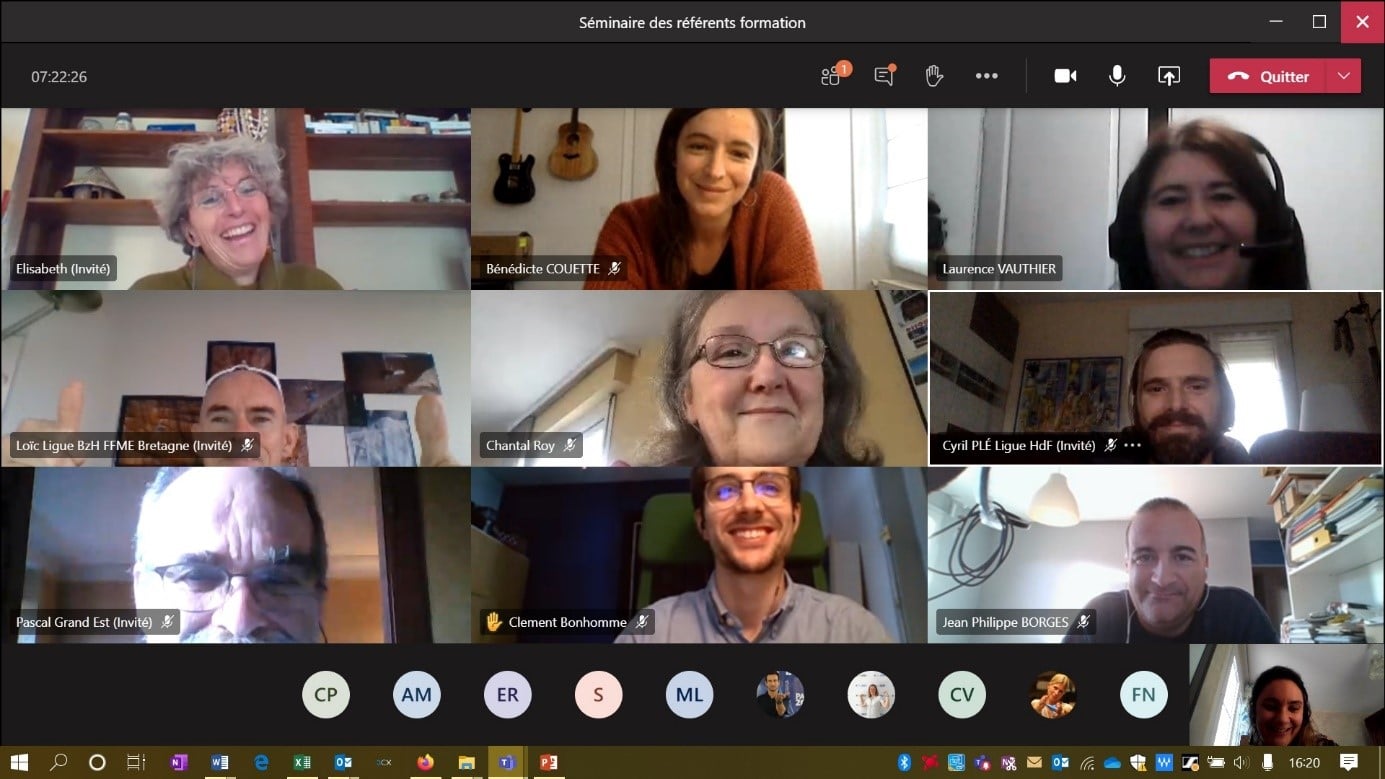Select Jean Philippe BORGES video tile

[1156, 555]
